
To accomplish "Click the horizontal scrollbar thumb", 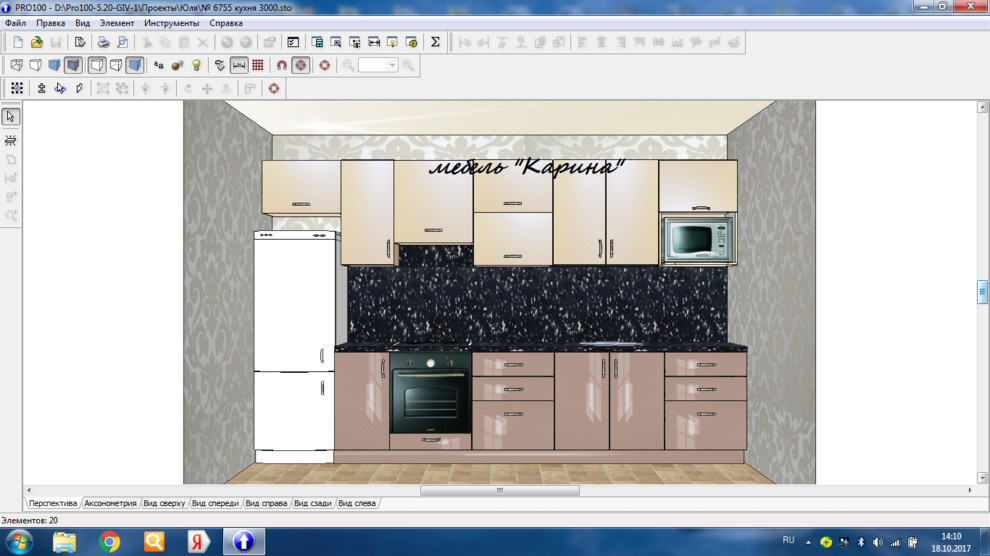I will [499, 491].
